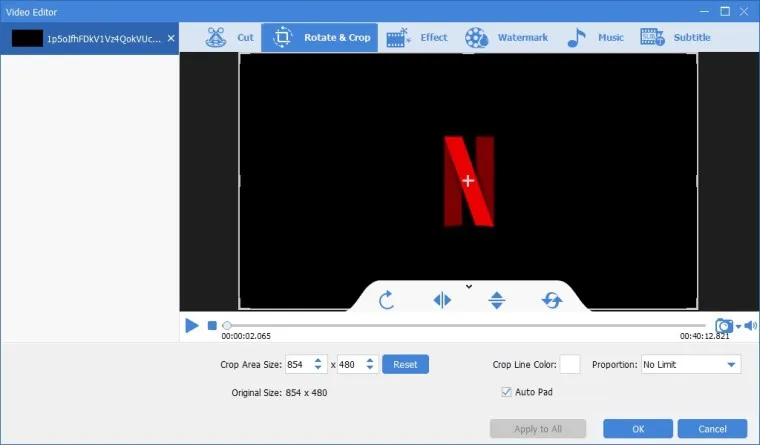Click the total duration 00:40:12.821
This screenshot has height=445, width=760.
point(704,336)
